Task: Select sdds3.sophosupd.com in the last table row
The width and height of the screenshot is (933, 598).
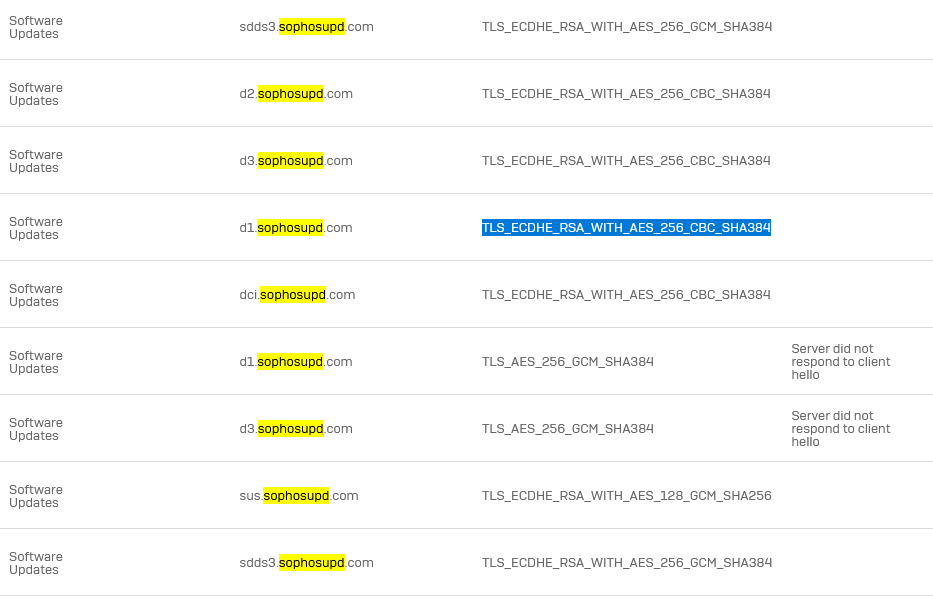Action: (x=306, y=563)
